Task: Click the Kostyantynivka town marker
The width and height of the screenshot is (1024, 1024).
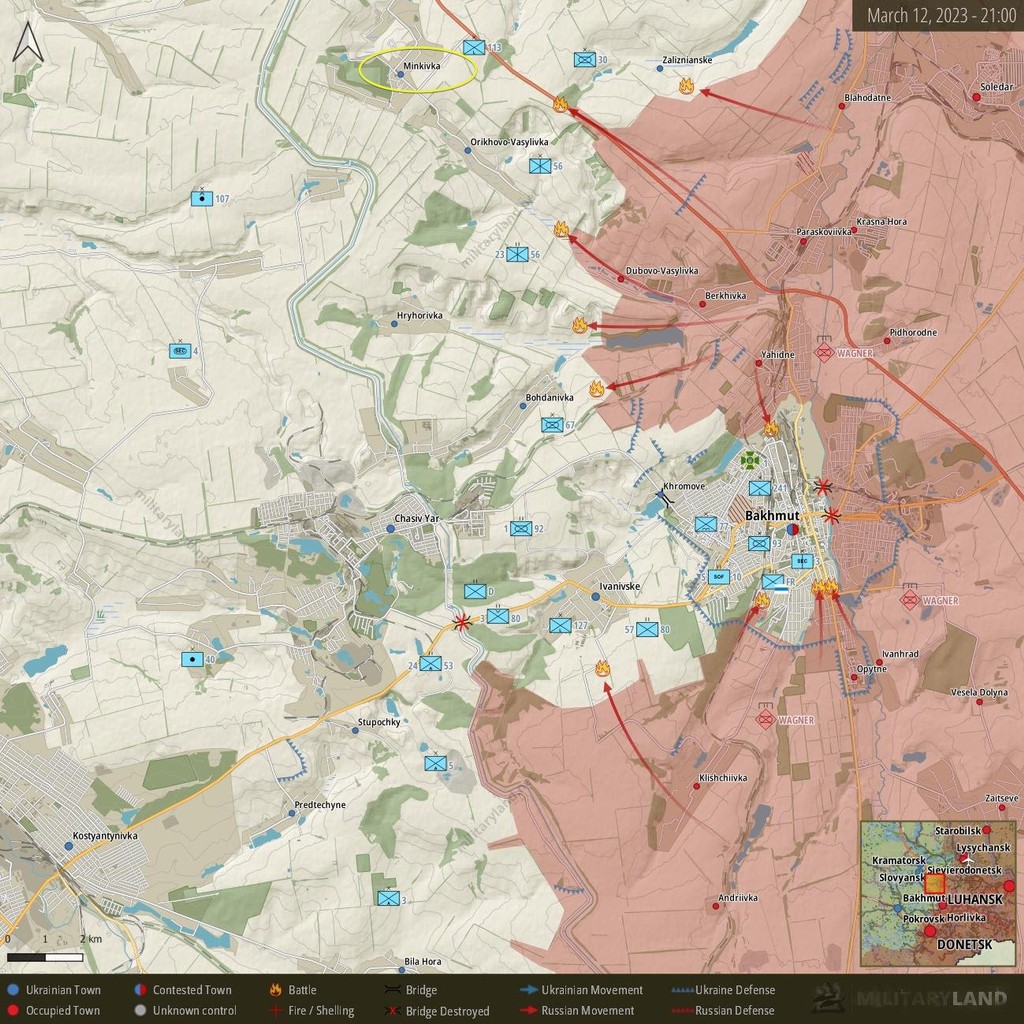Action: 69,846
